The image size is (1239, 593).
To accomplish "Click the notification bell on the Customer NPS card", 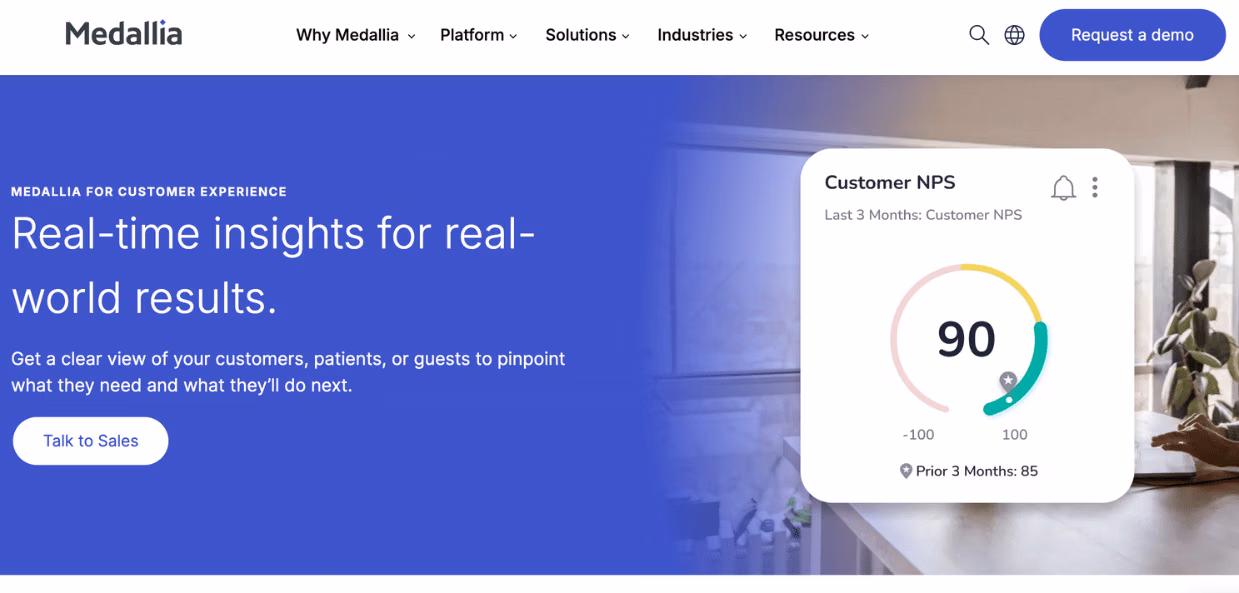I will coord(1063,187).
